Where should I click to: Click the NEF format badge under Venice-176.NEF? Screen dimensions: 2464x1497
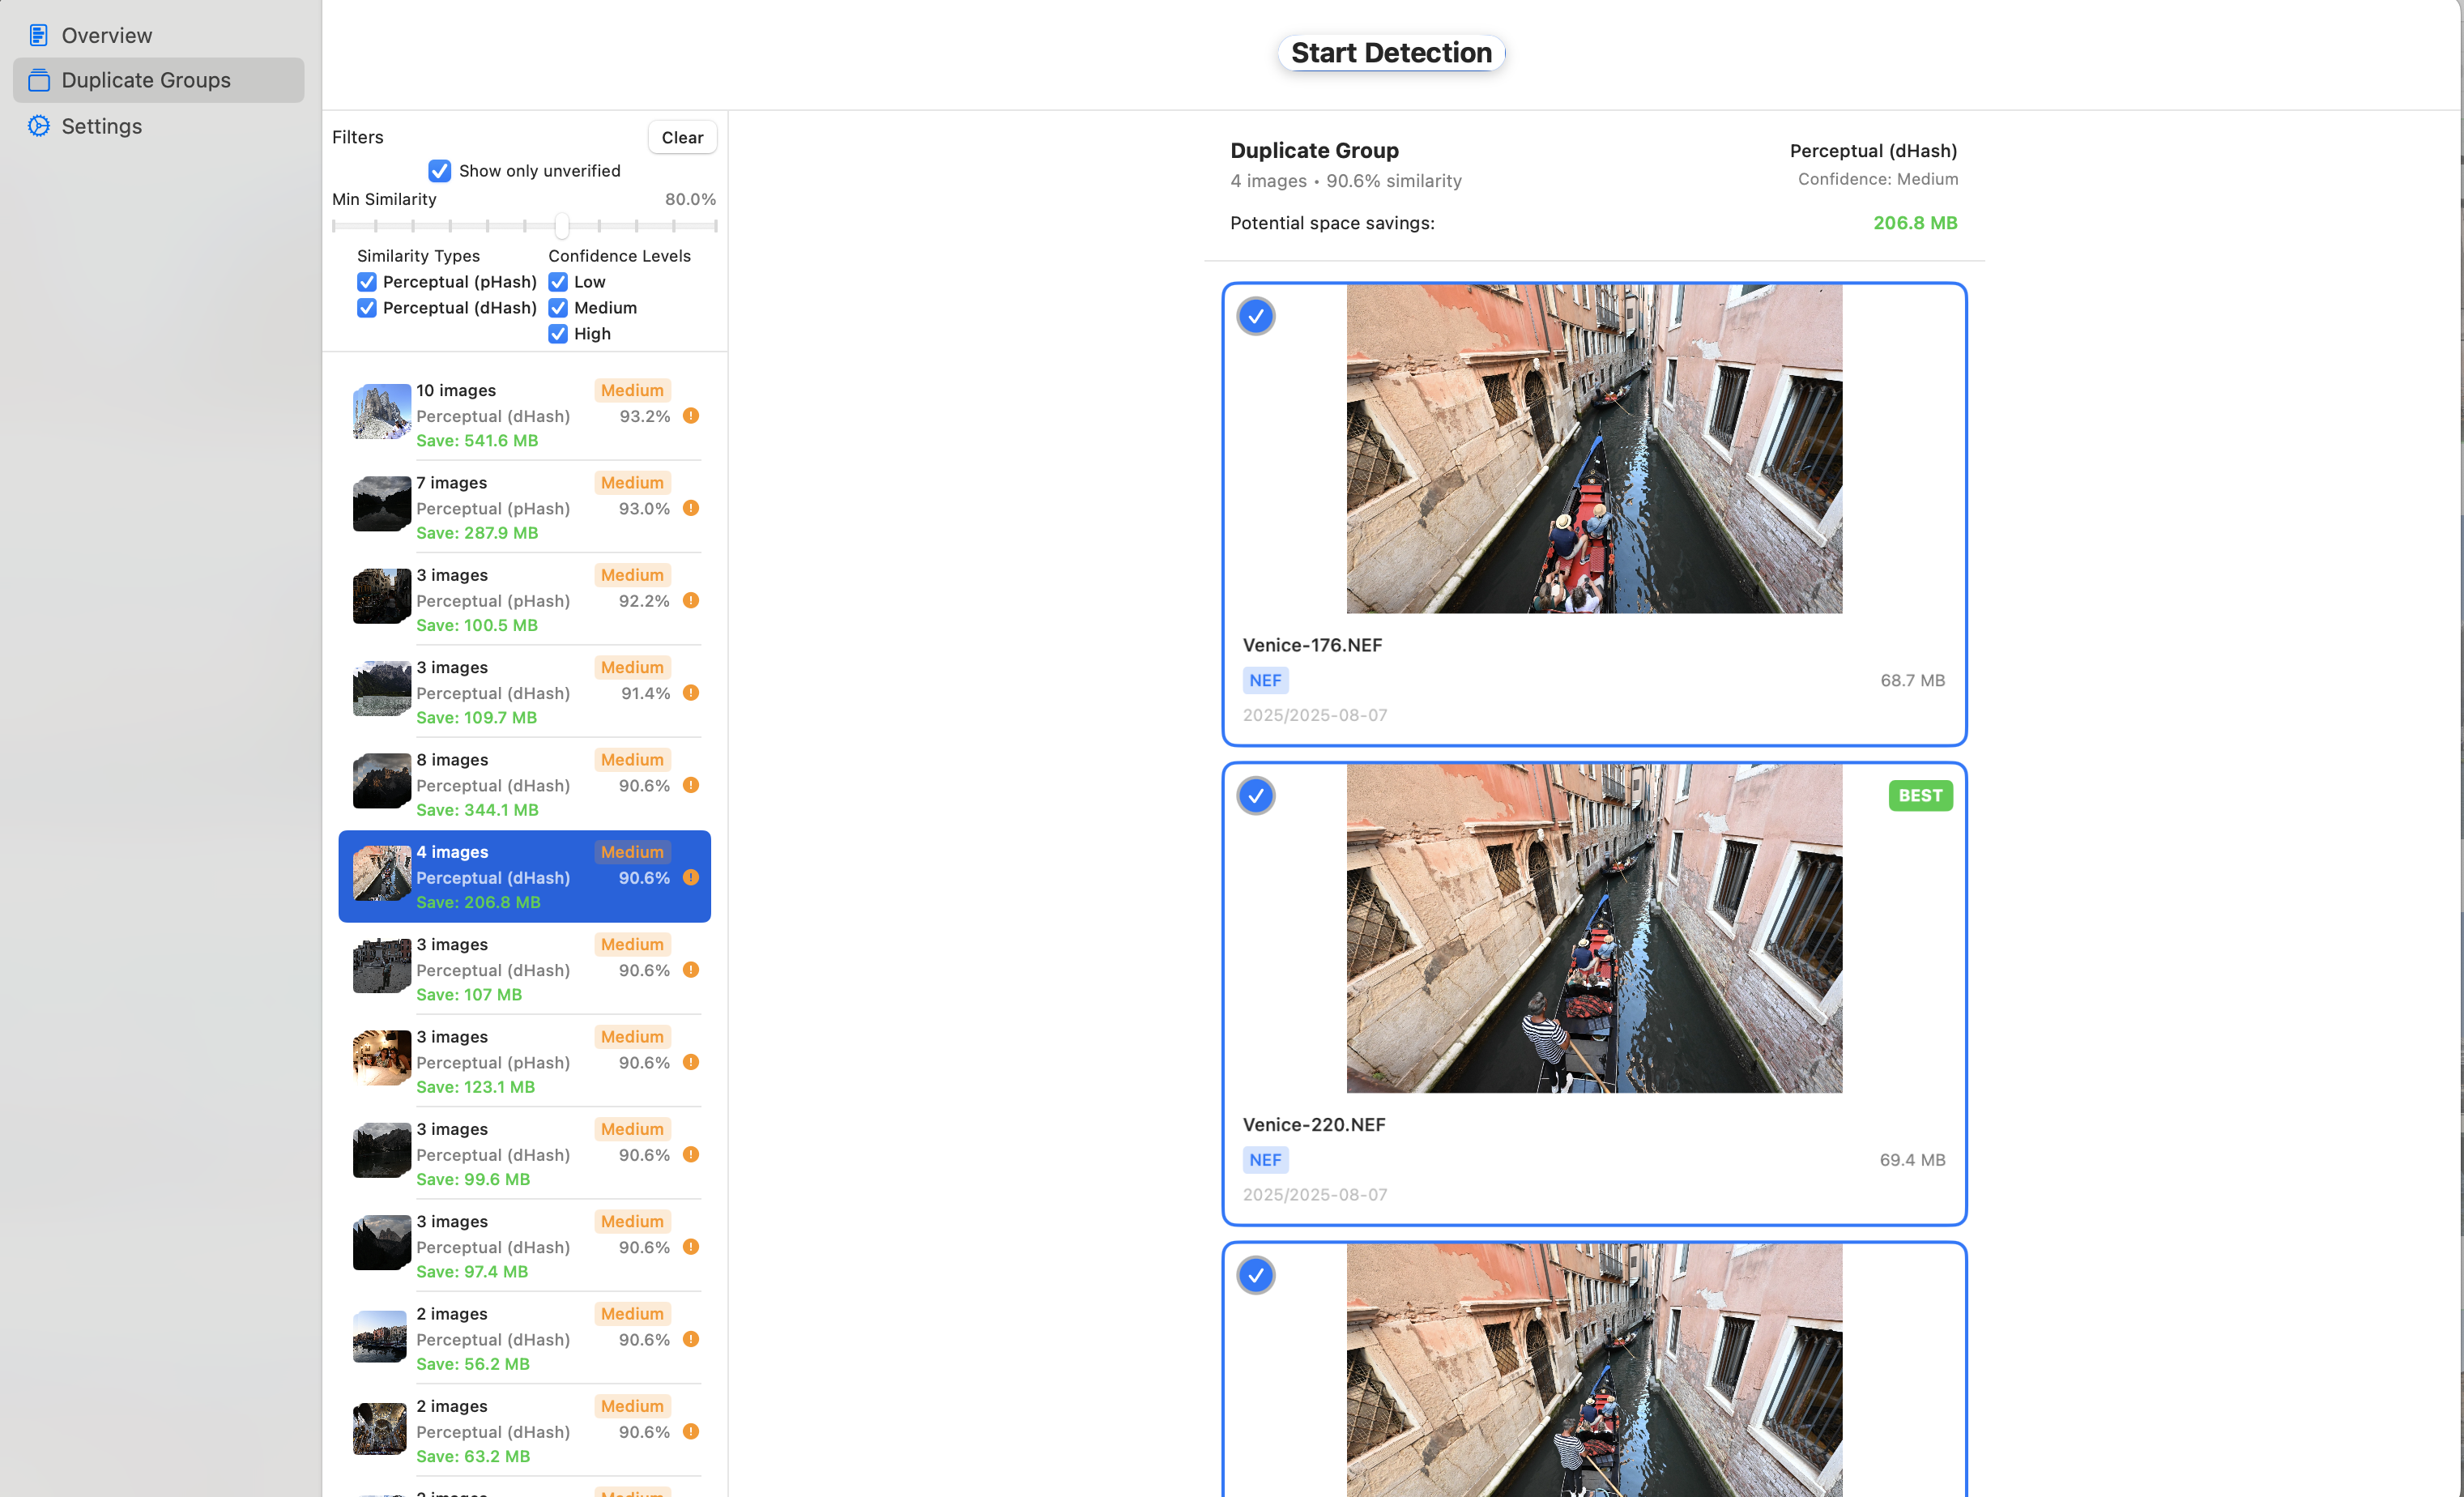pos(1265,680)
